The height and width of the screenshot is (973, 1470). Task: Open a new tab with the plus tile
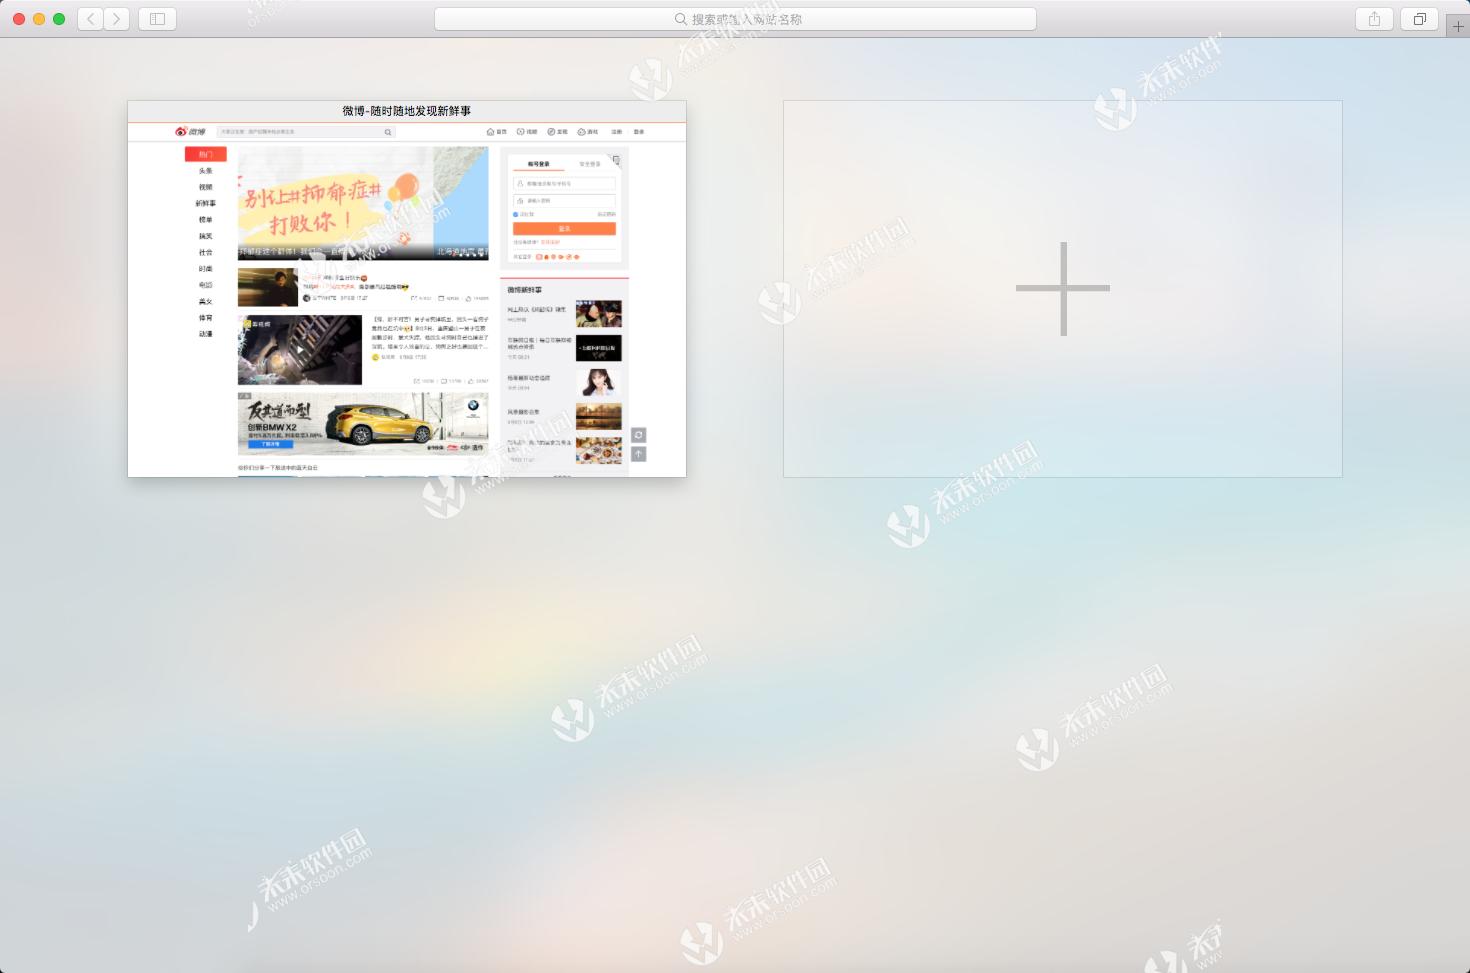coord(1063,288)
